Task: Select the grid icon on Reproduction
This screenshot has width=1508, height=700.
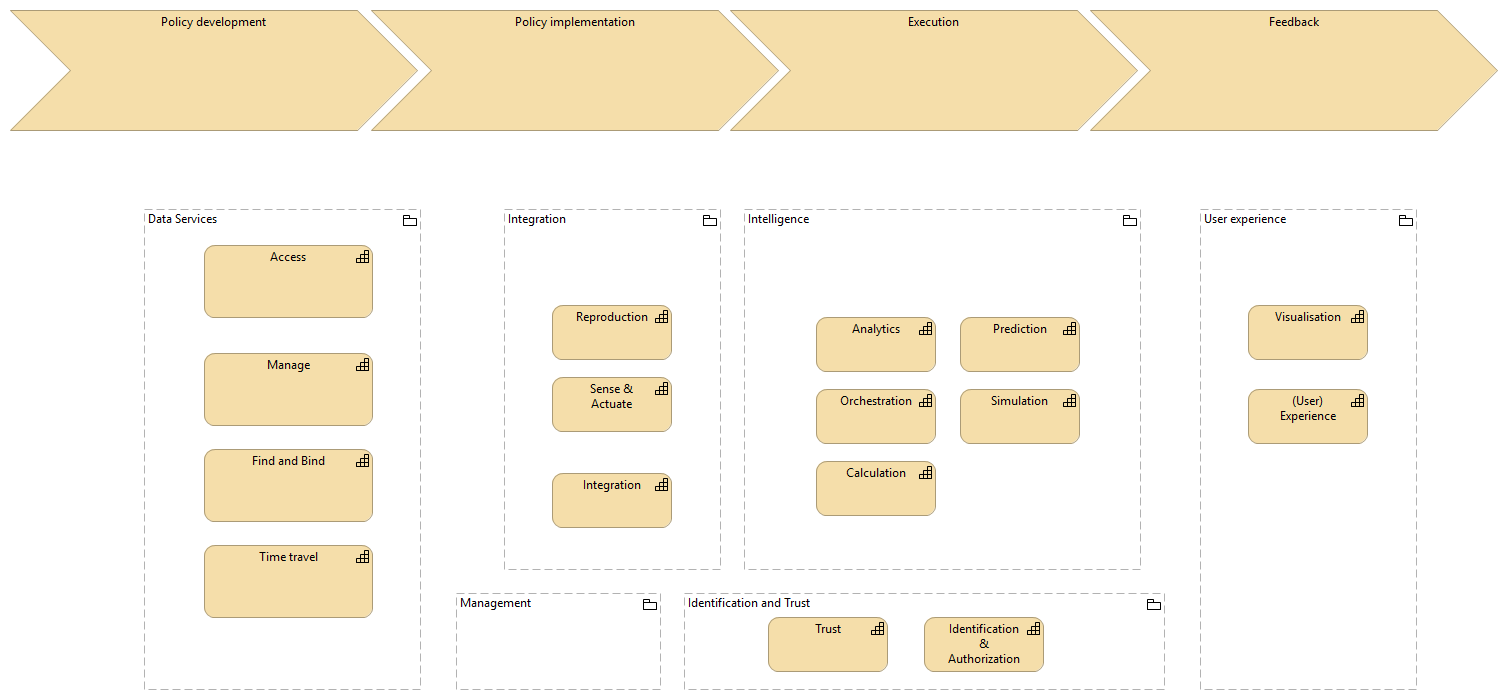Action: (664, 317)
